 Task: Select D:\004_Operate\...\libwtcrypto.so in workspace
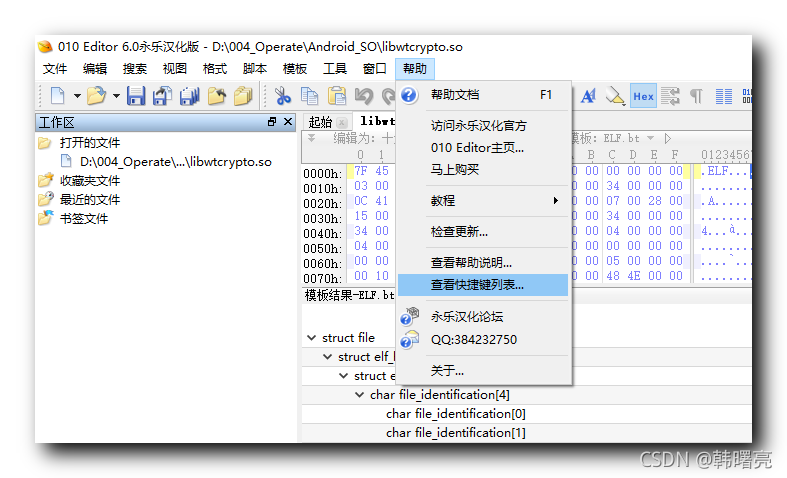click(176, 162)
